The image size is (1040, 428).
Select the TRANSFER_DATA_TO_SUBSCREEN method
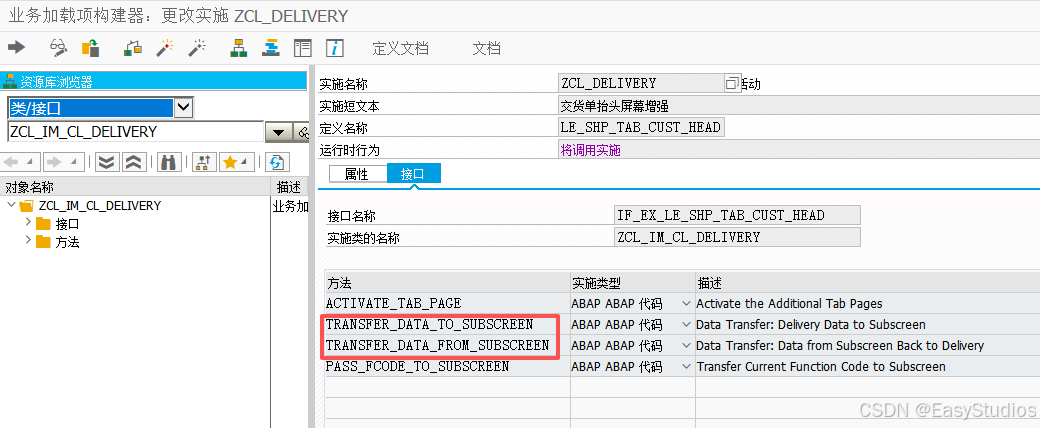tap(429, 324)
